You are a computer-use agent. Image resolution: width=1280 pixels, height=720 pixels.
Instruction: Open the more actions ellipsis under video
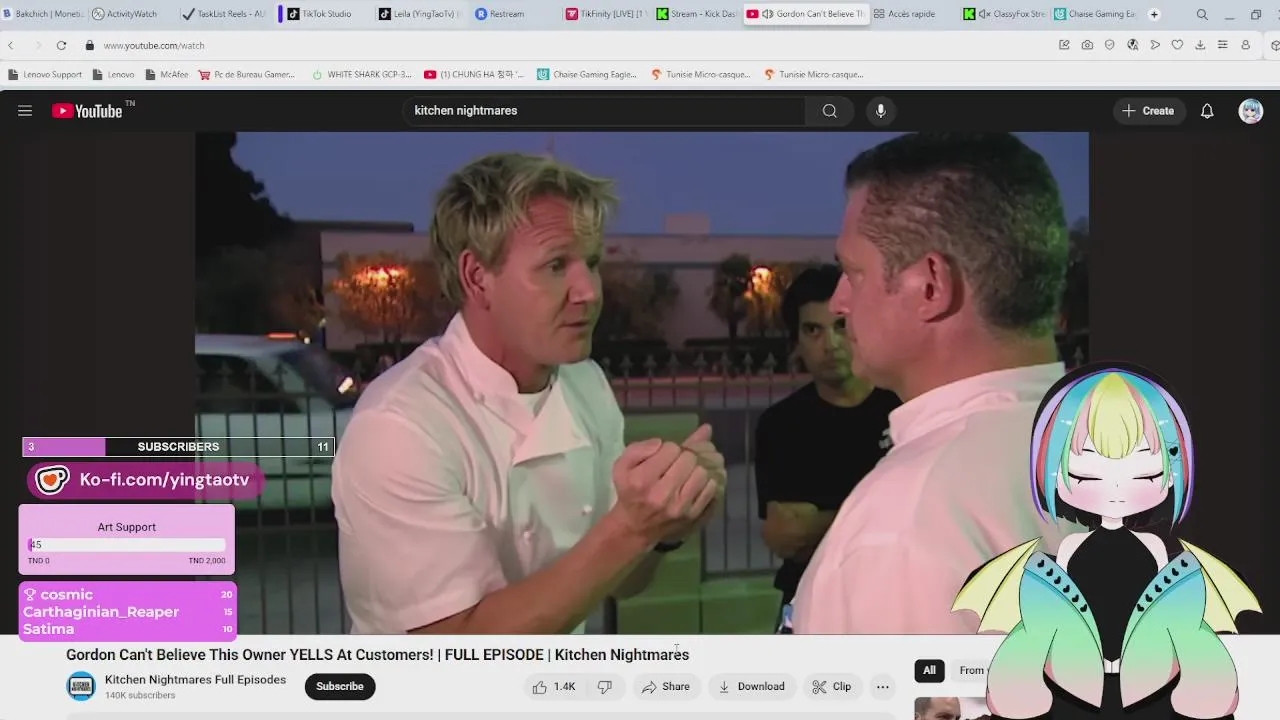coord(882,687)
